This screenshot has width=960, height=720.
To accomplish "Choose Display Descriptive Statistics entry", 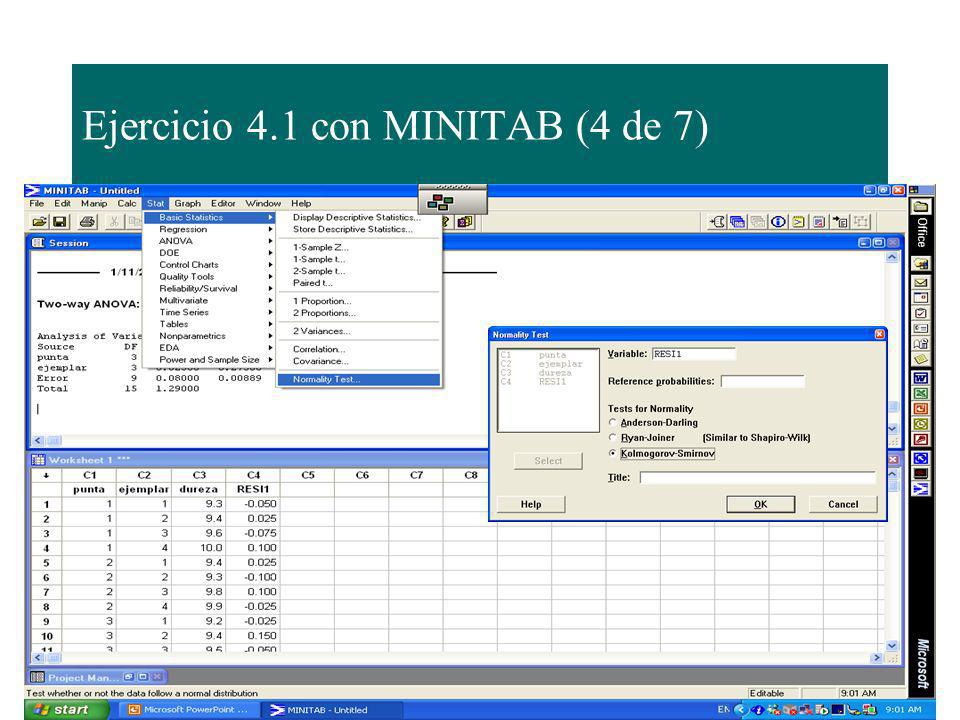I will tap(359, 217).
